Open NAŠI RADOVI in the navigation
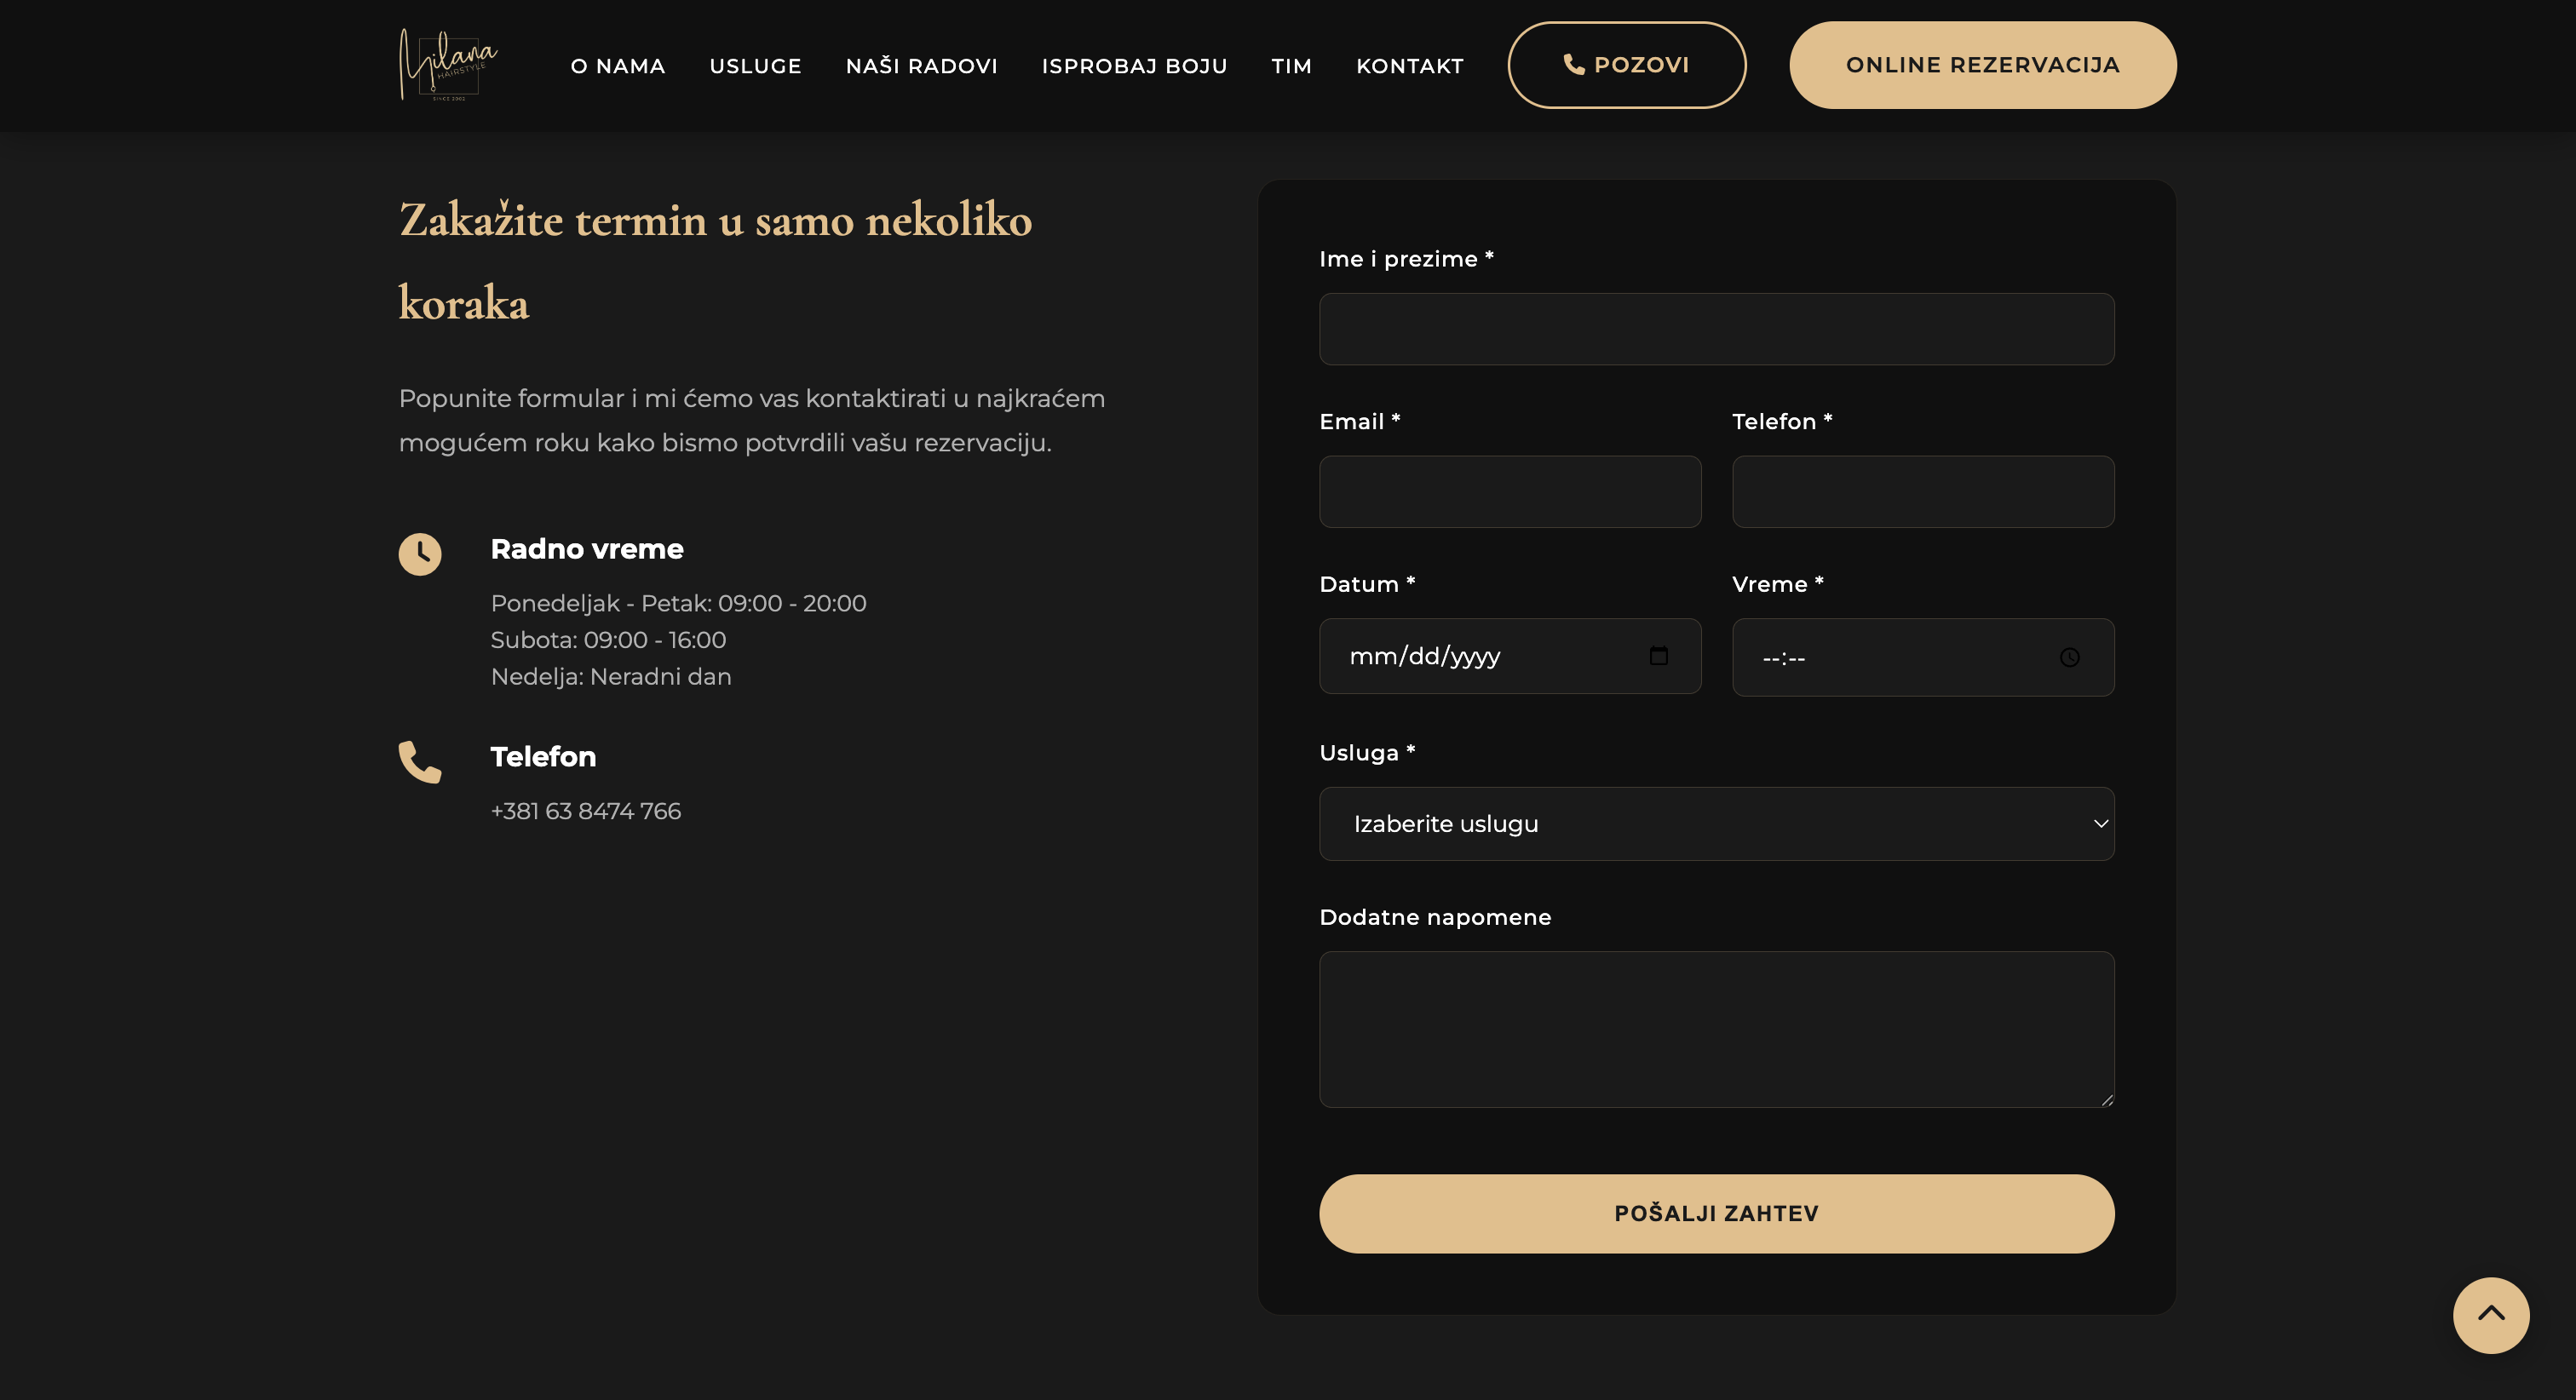 [x=921, y=66]
